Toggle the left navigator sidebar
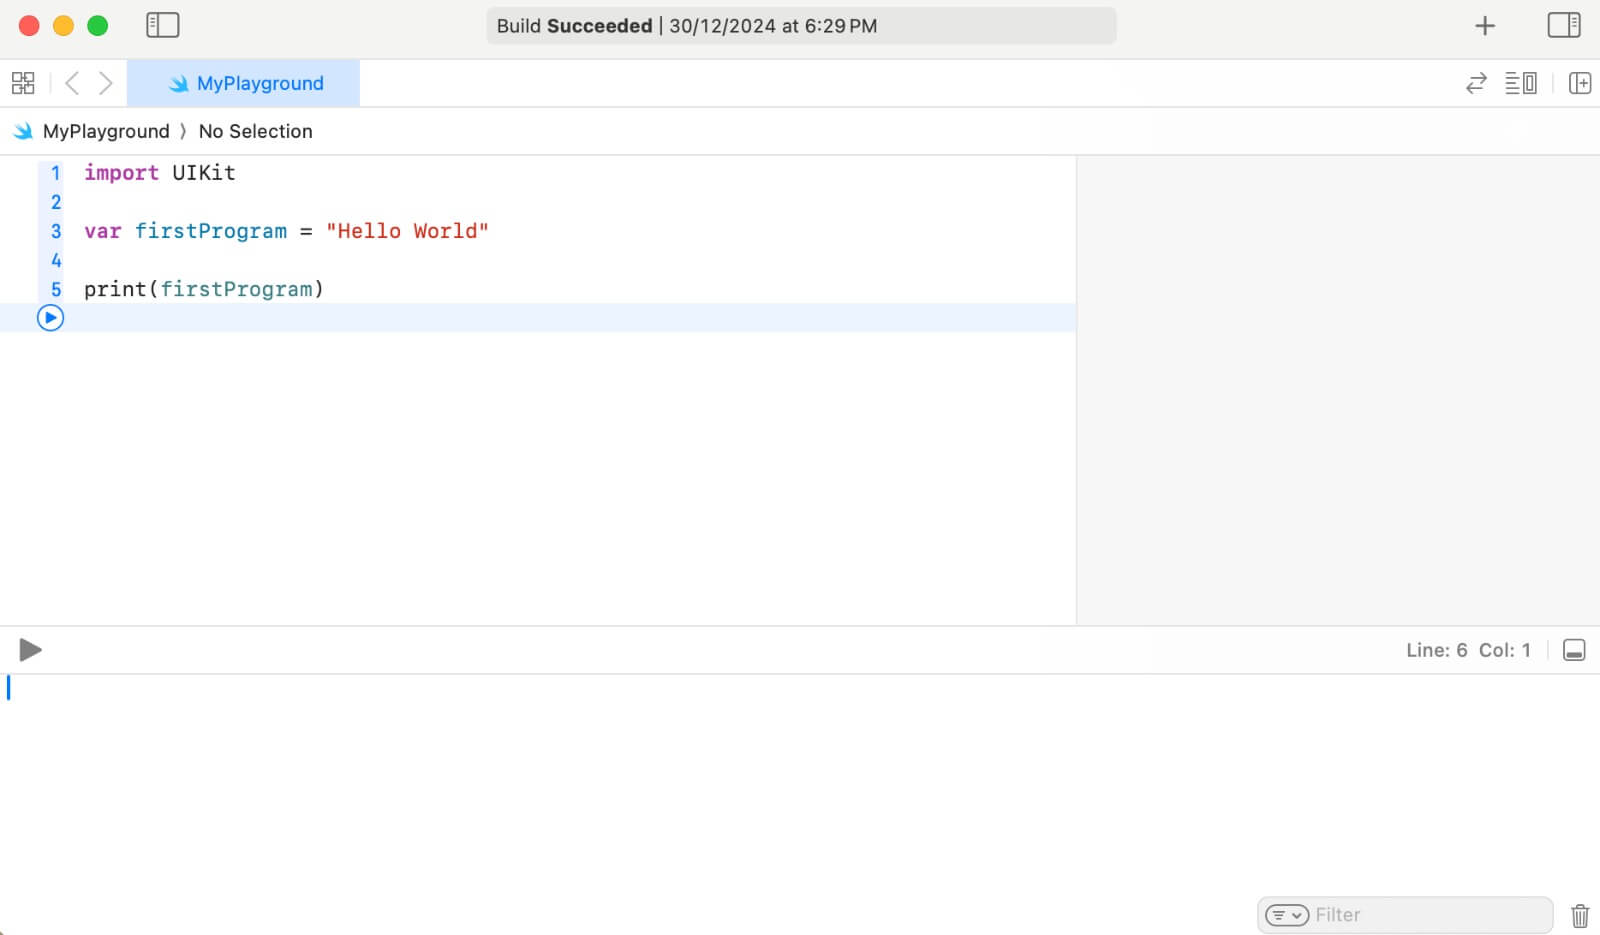 click(x=162, y=25)
